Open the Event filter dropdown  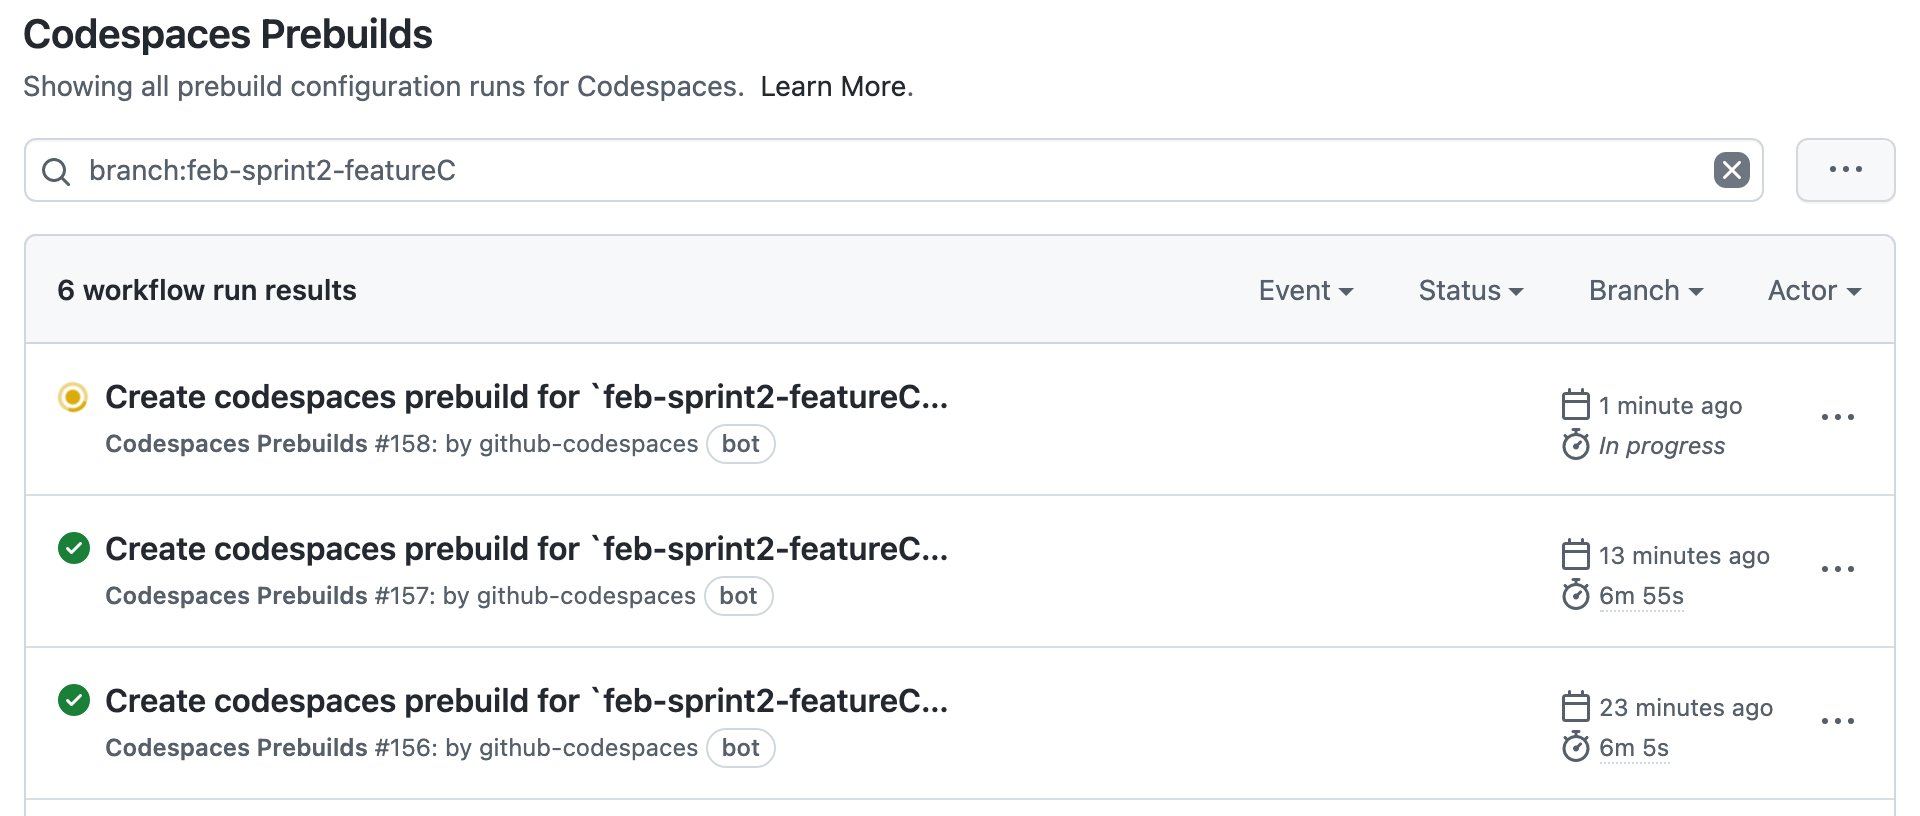tap(1305, 290)
